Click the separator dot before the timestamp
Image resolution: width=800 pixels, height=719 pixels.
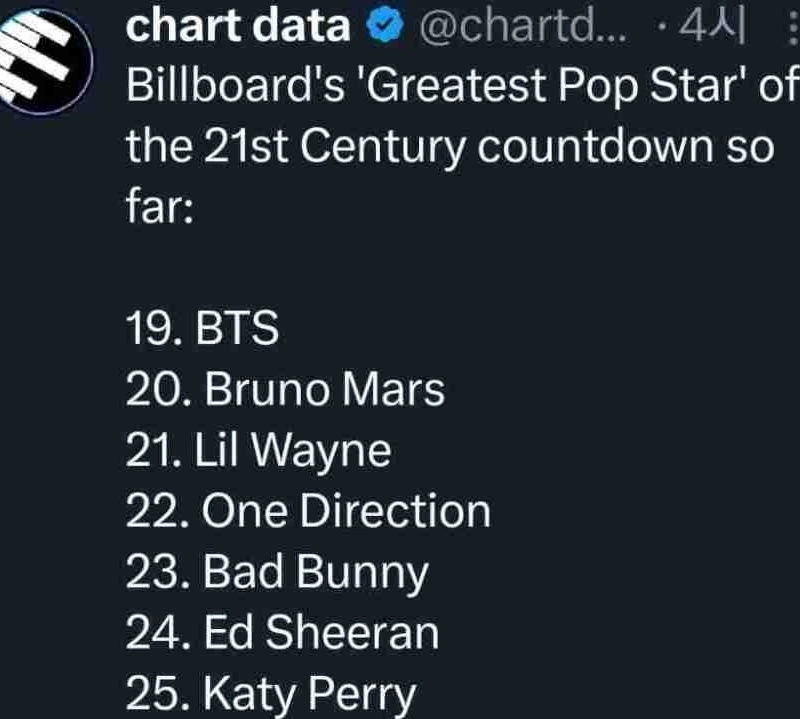(663, 29)
